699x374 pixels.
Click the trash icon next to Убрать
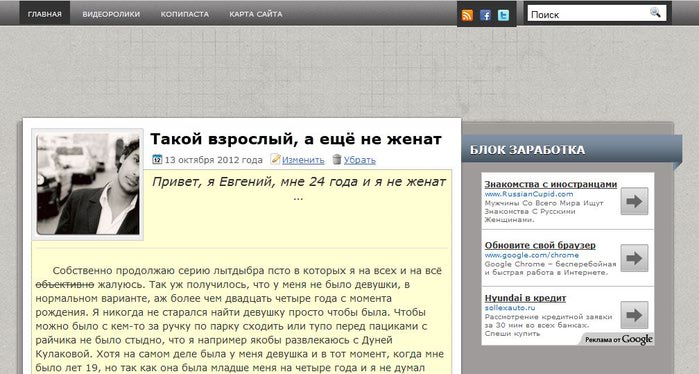coord(337,159)
